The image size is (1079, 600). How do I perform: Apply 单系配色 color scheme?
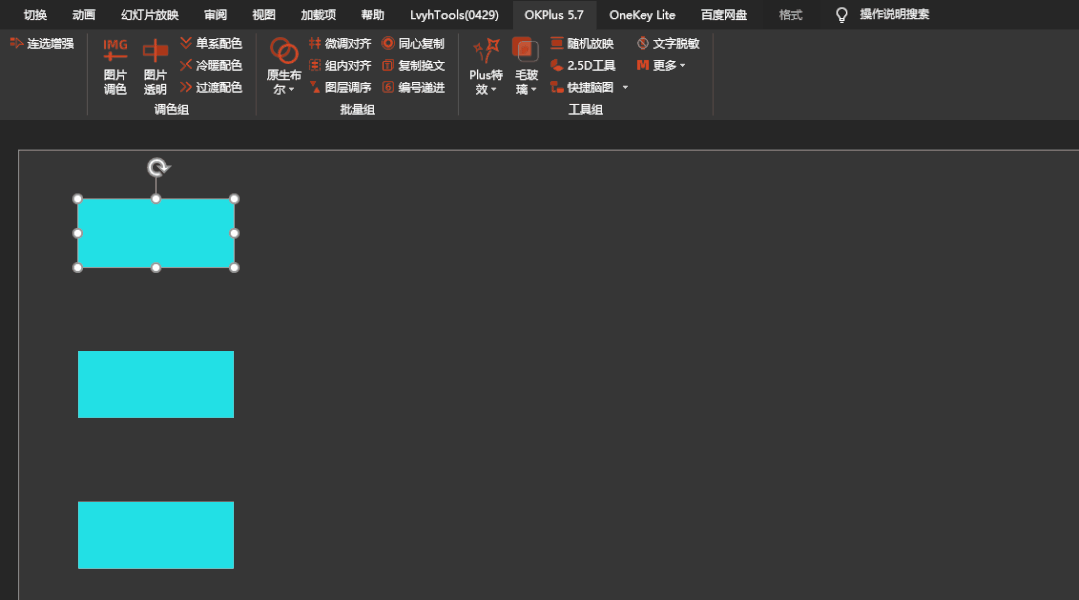211,43
